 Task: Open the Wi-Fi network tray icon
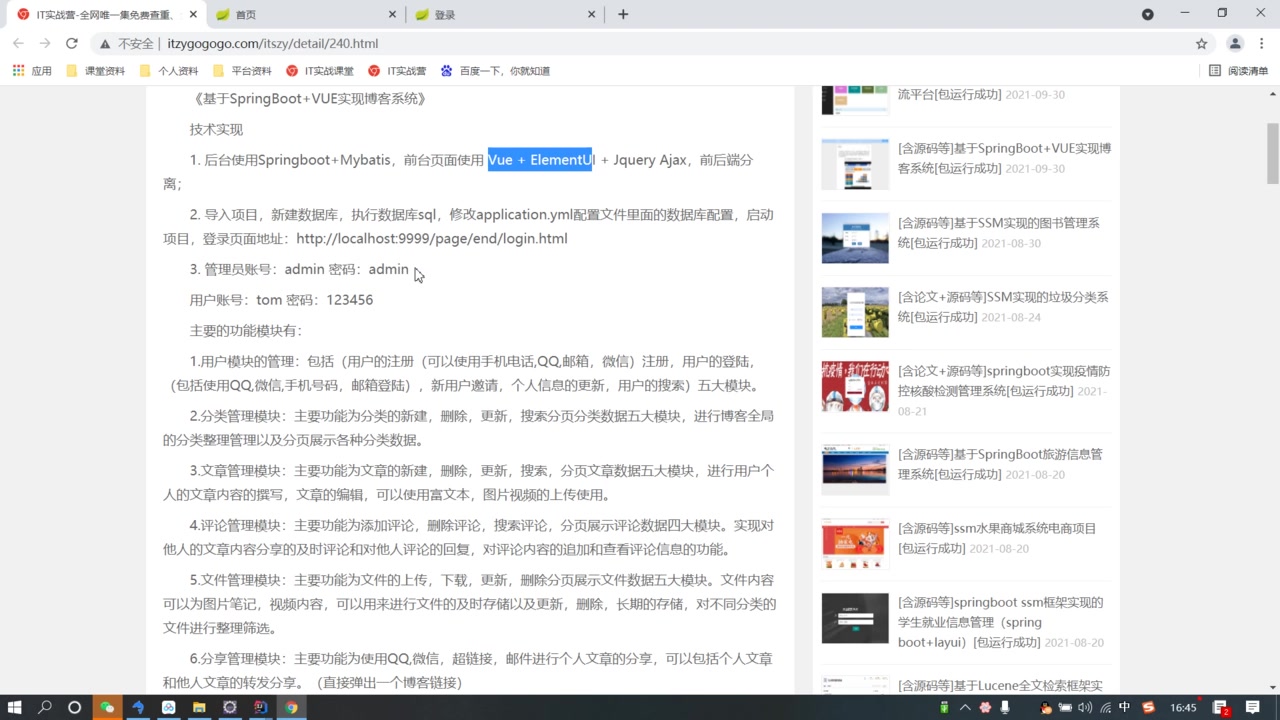[x=1104, y=707]
